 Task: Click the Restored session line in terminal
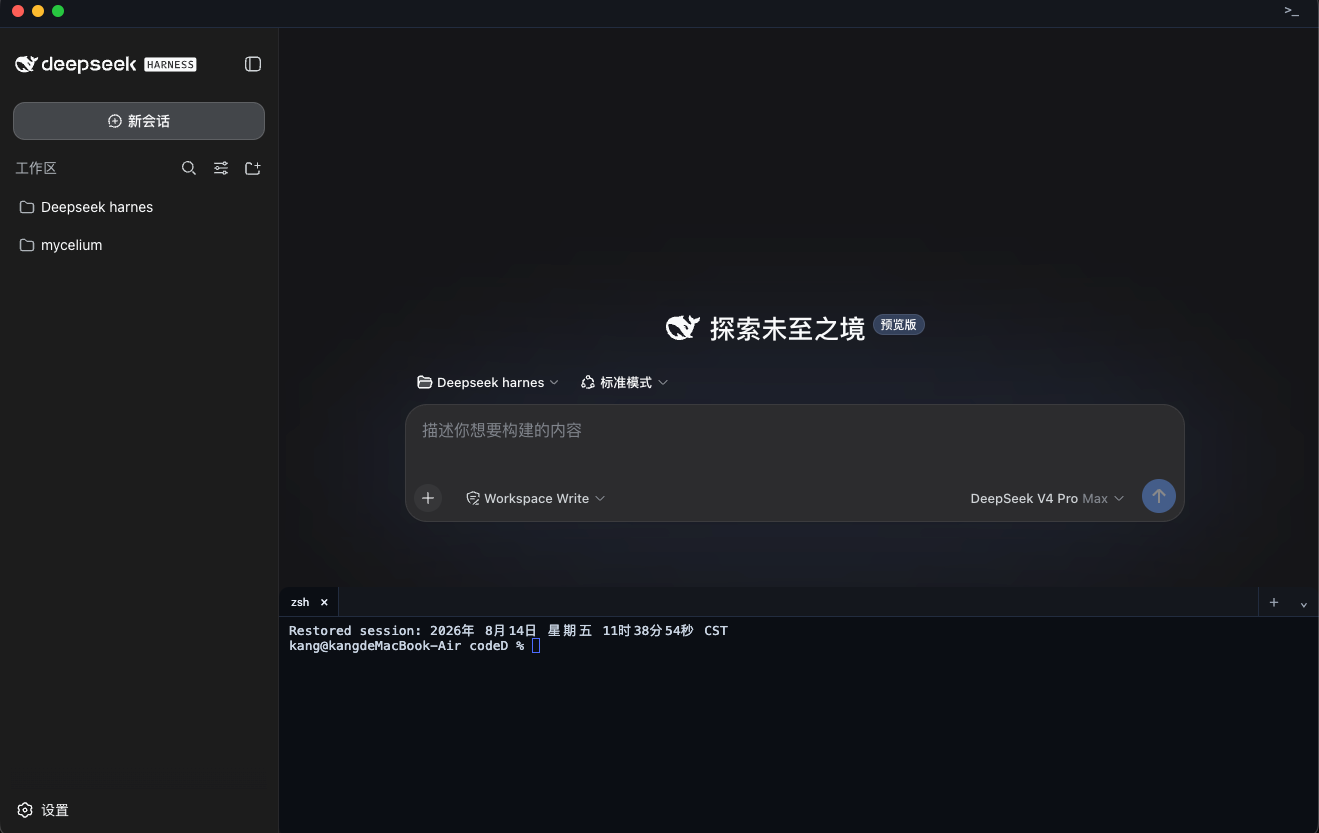pos(508,631)
